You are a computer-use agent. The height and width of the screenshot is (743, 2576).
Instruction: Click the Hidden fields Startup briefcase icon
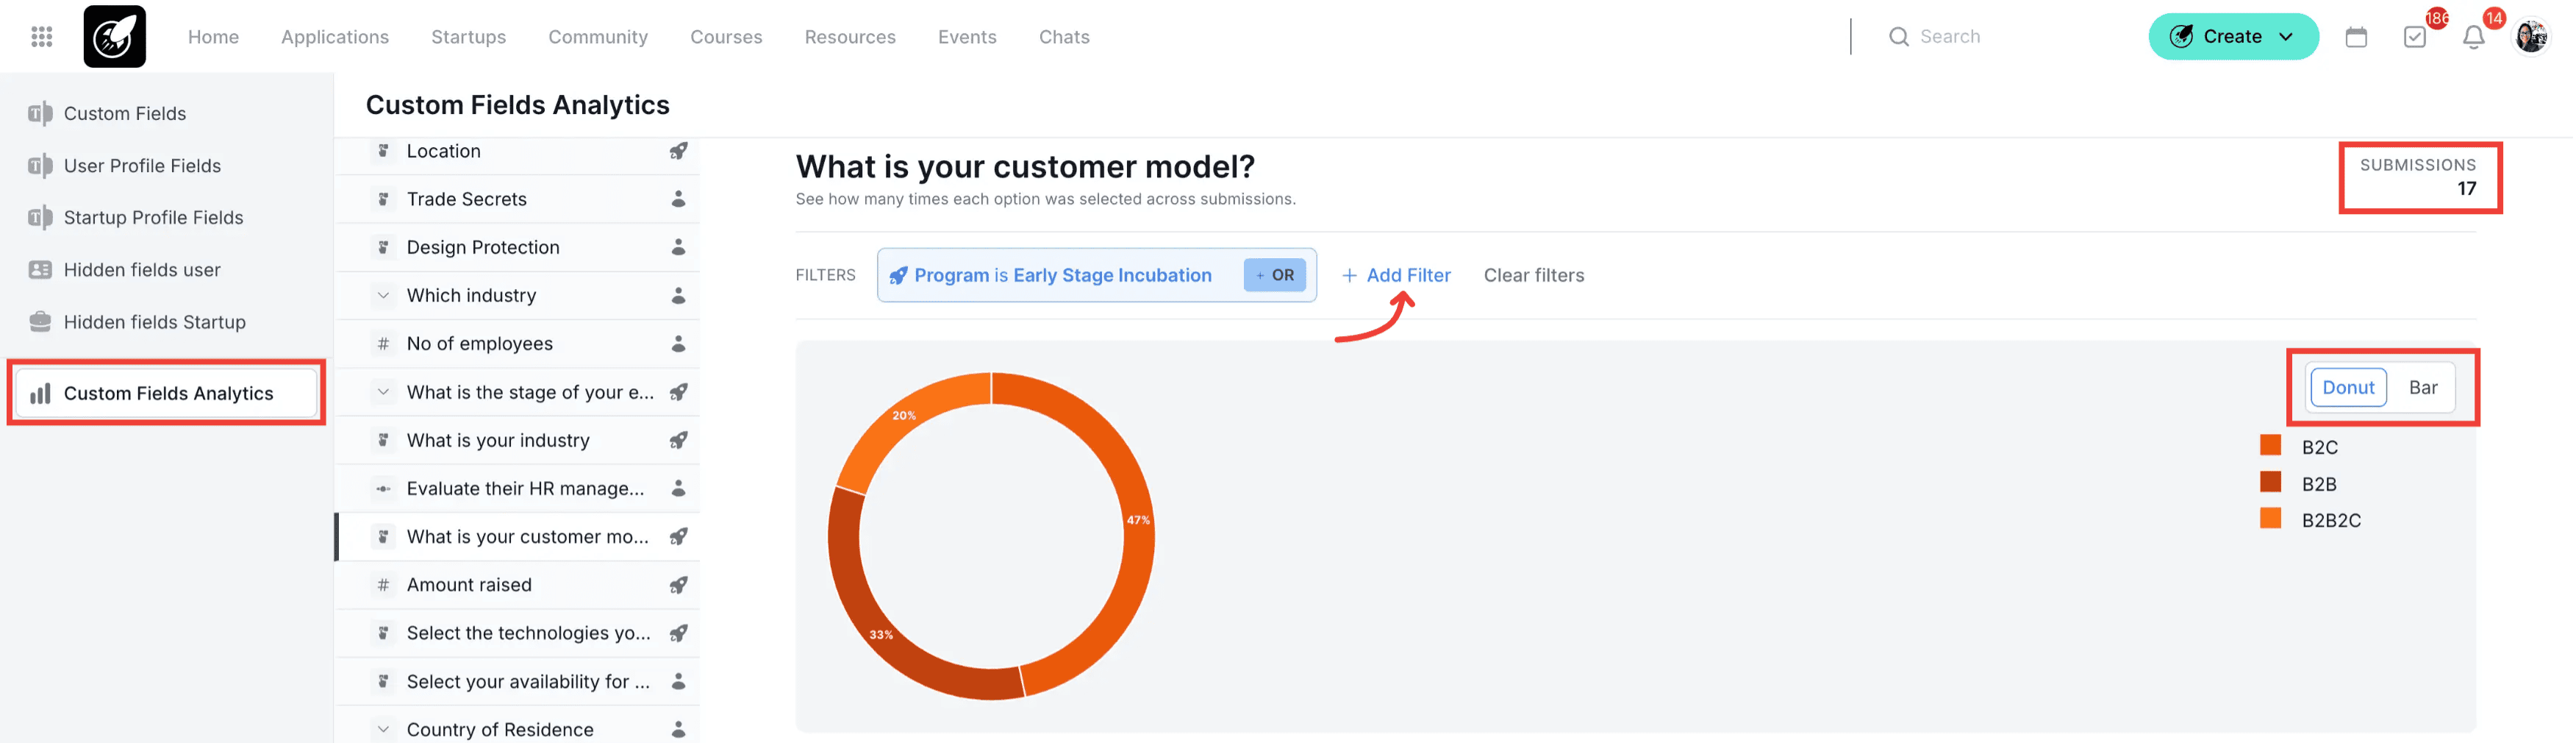pos(40,322)
